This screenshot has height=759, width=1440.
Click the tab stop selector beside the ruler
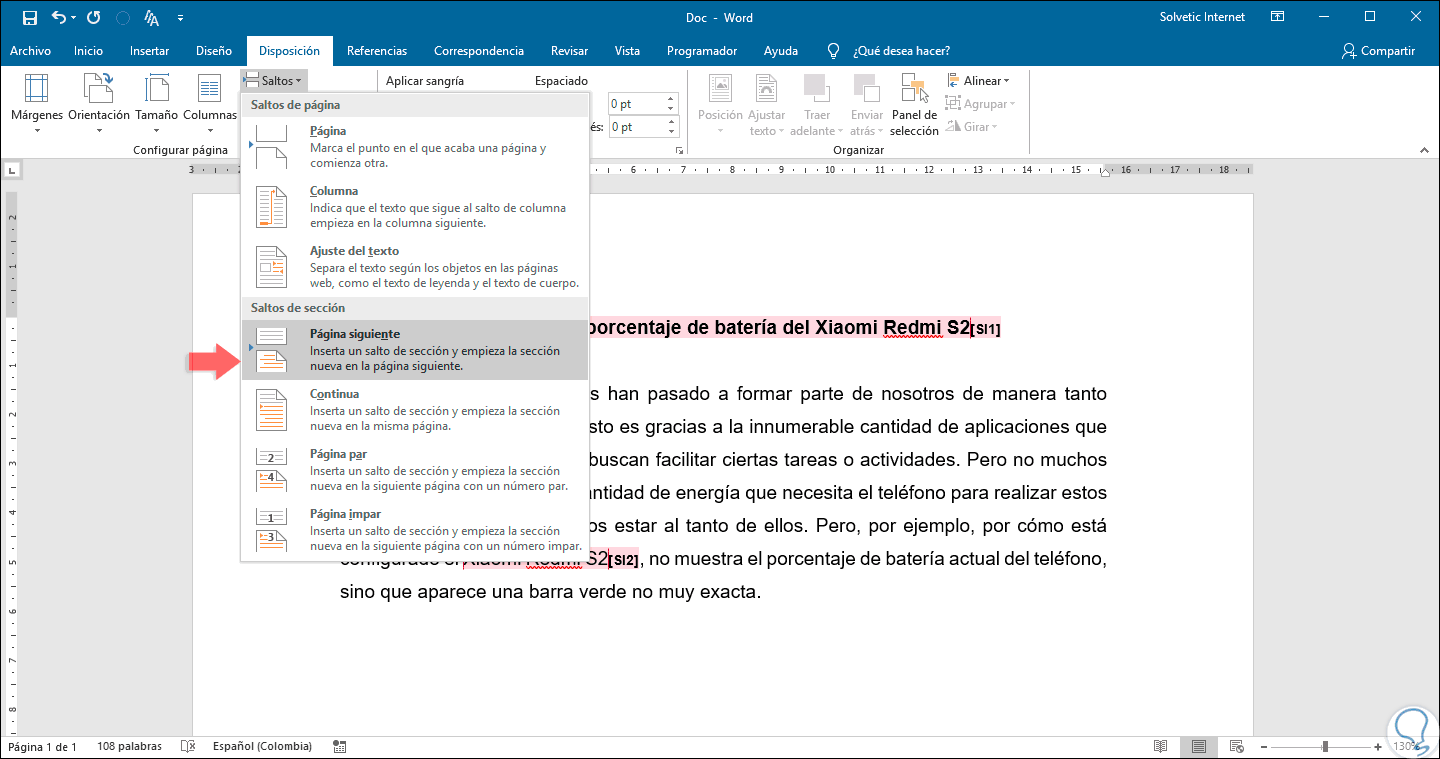pos(11,170)
